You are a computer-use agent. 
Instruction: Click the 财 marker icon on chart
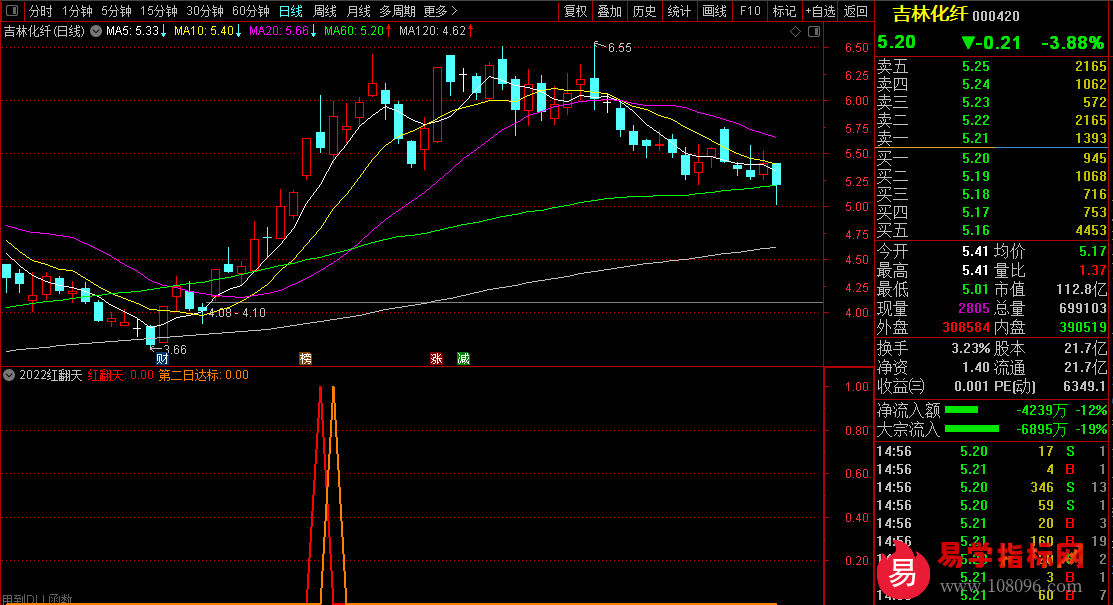click(x=162, y=359)
